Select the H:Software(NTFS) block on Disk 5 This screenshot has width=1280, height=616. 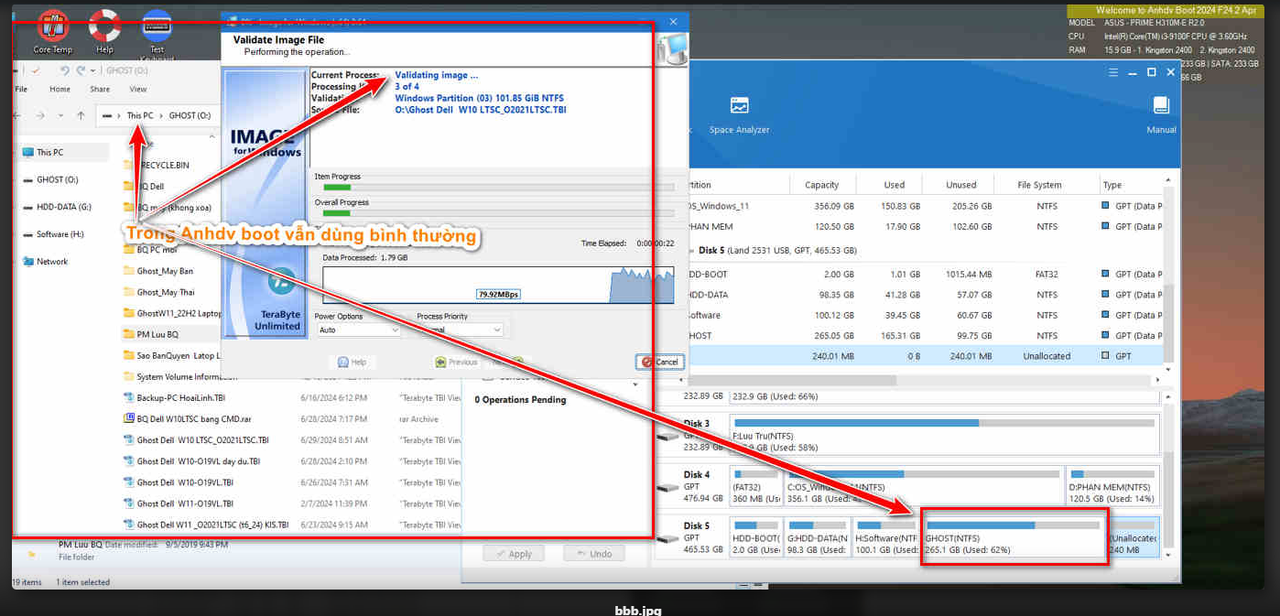pyautogui.click(x=884, y=536)
